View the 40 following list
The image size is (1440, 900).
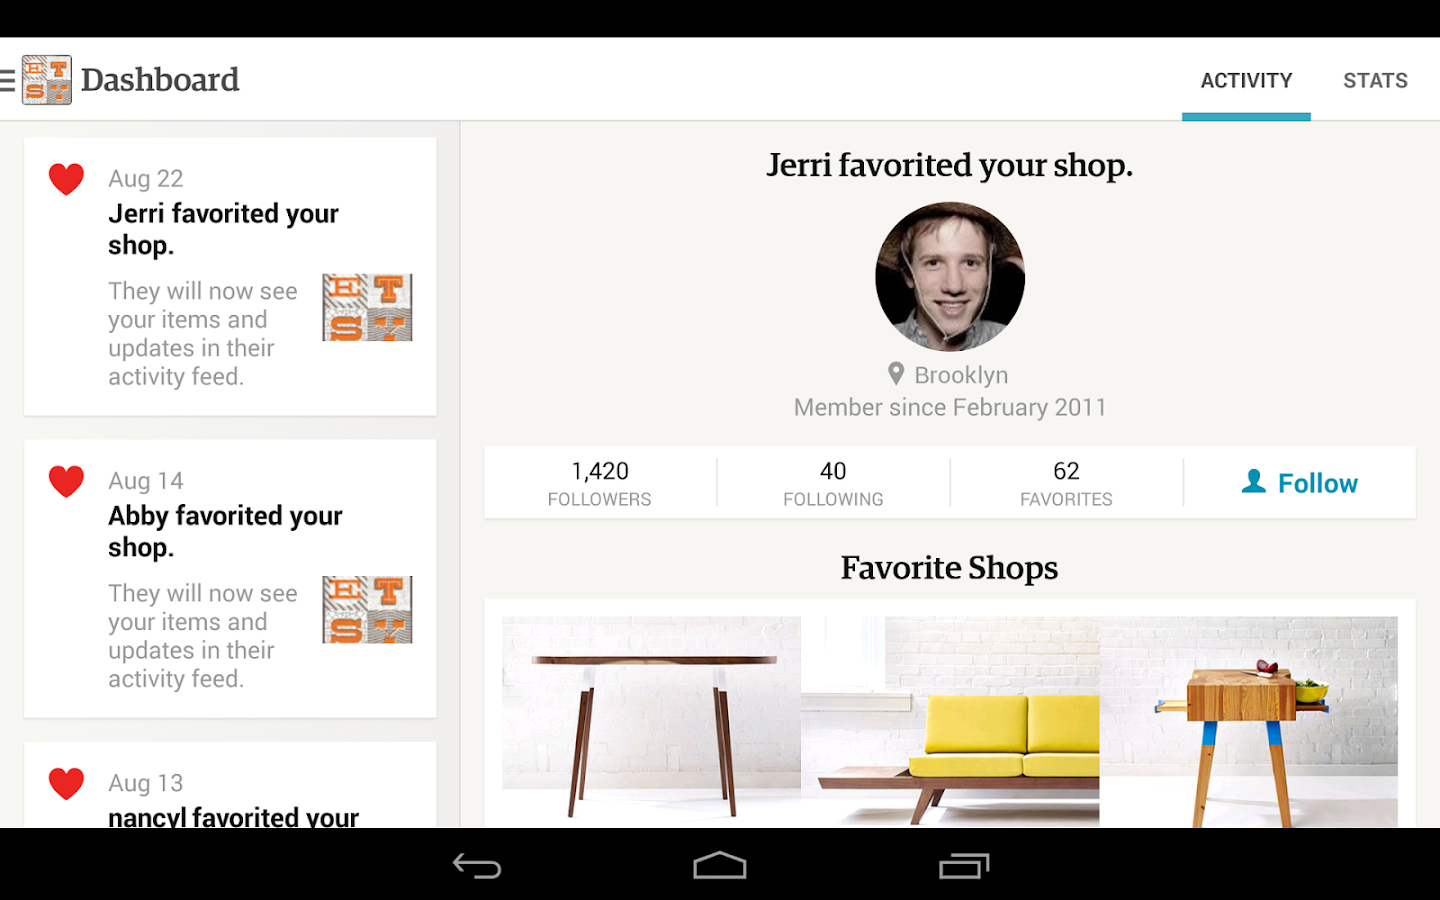click(x=833, y=483)
